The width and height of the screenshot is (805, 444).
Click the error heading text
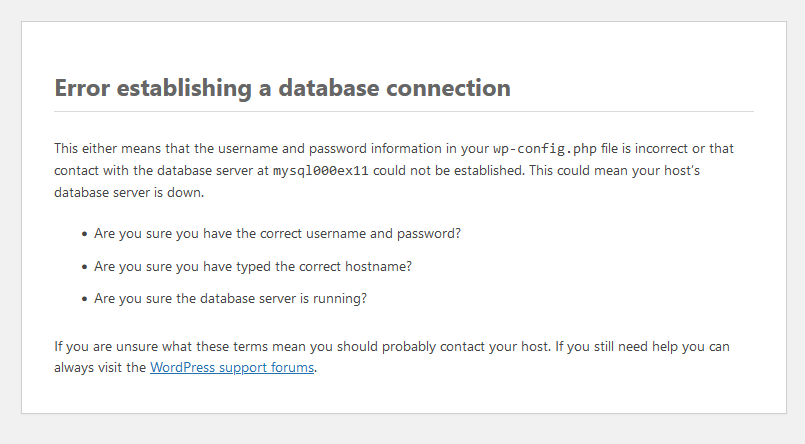pyautogui.click(x=282, y=88)
